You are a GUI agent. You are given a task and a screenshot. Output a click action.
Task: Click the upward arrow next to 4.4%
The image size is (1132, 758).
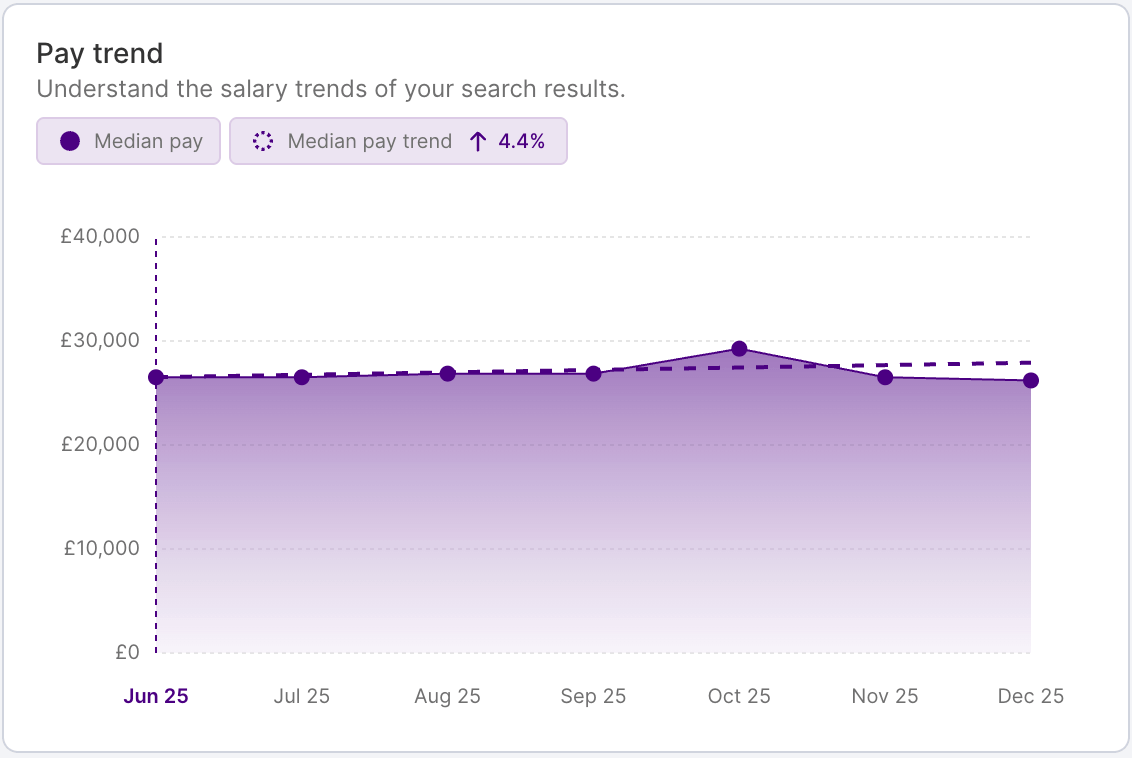[x=478, y=141]
